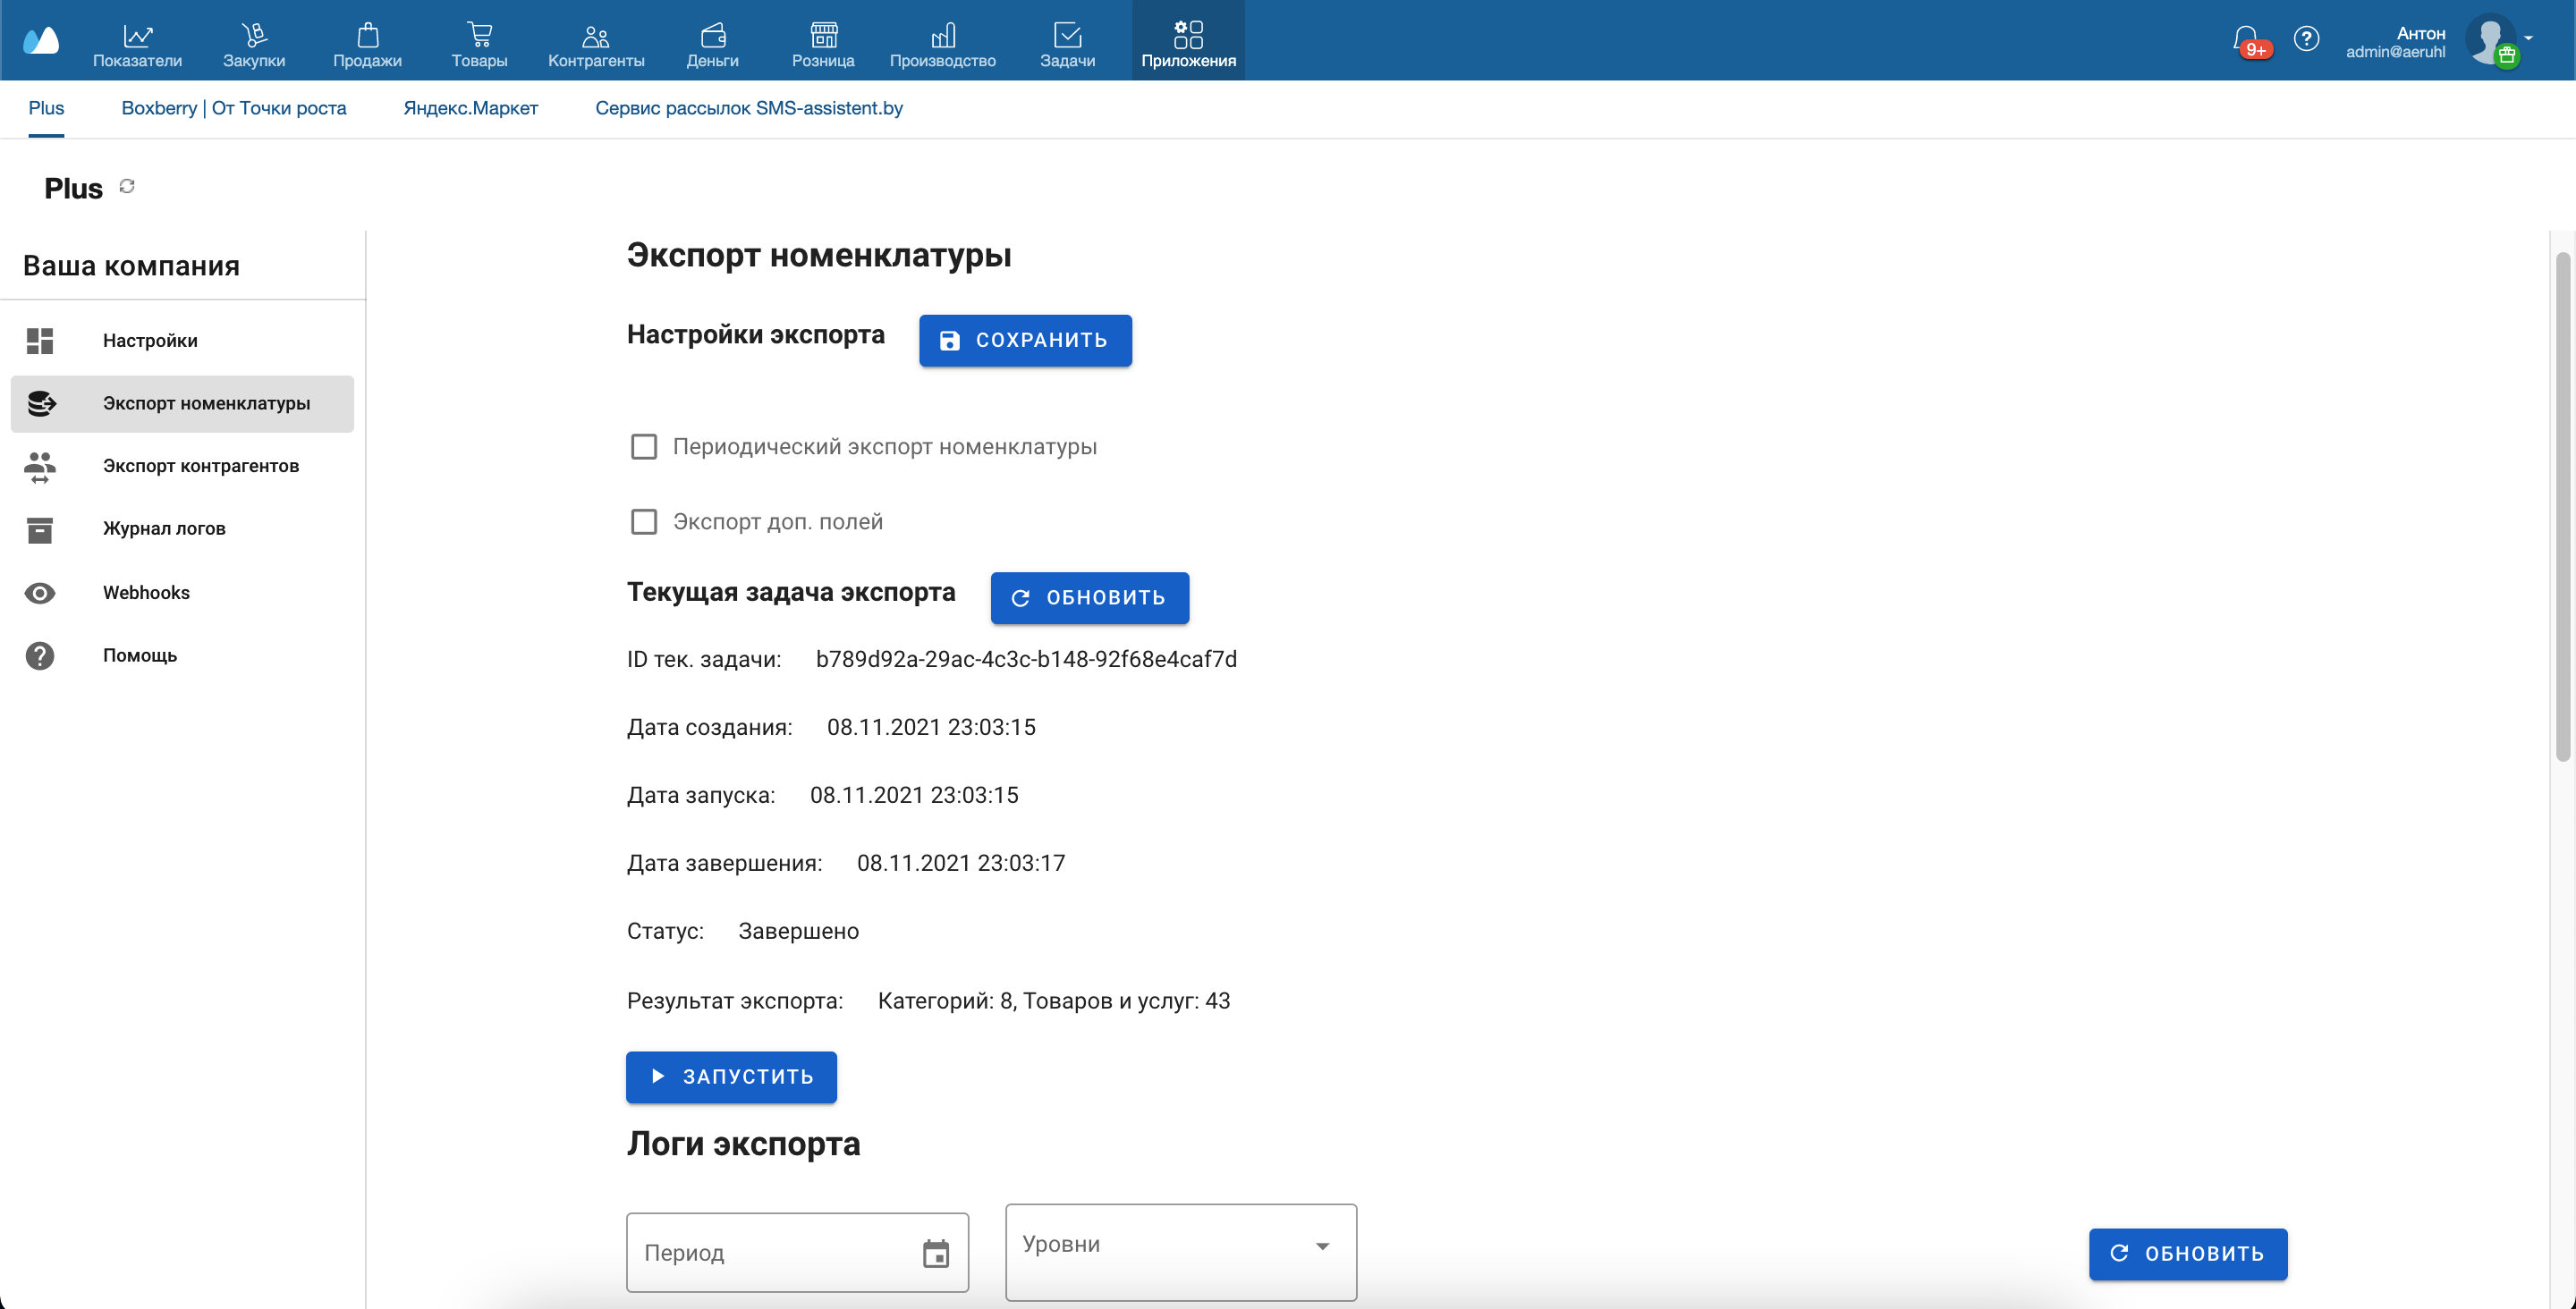Screen dimensions: 2576x1309
Task: Click the Помощь question icon in sidebar
Action: 40,656
